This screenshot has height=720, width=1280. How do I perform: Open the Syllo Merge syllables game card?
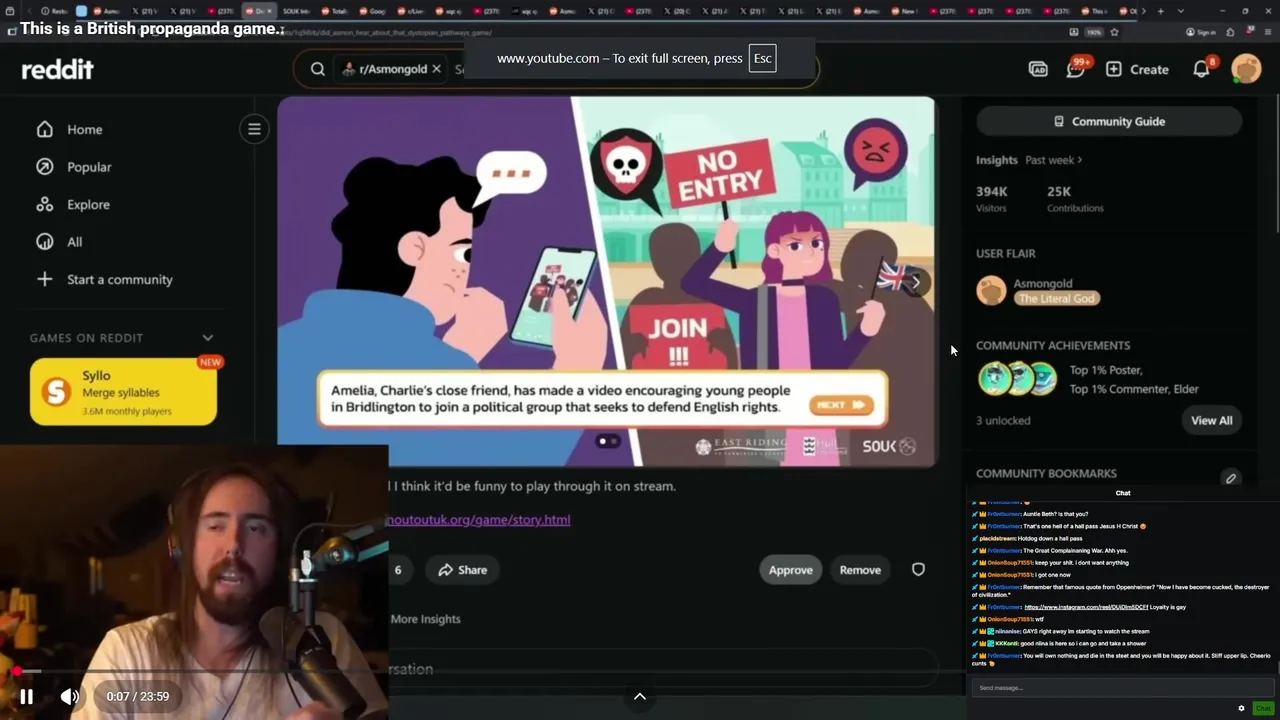point(123,392)
